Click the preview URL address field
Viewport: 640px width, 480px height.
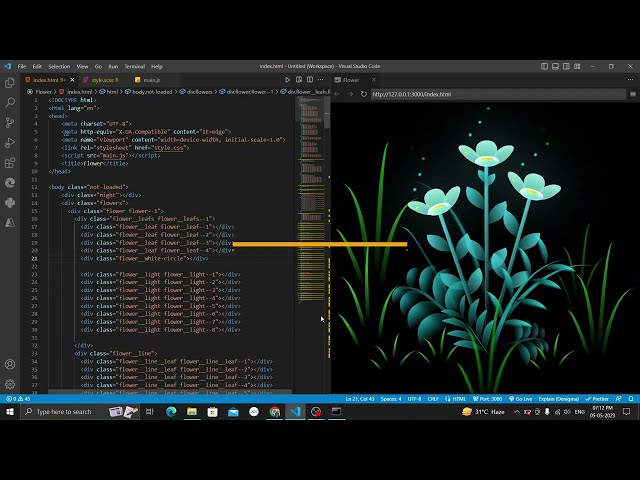click(x=498, y=94)
